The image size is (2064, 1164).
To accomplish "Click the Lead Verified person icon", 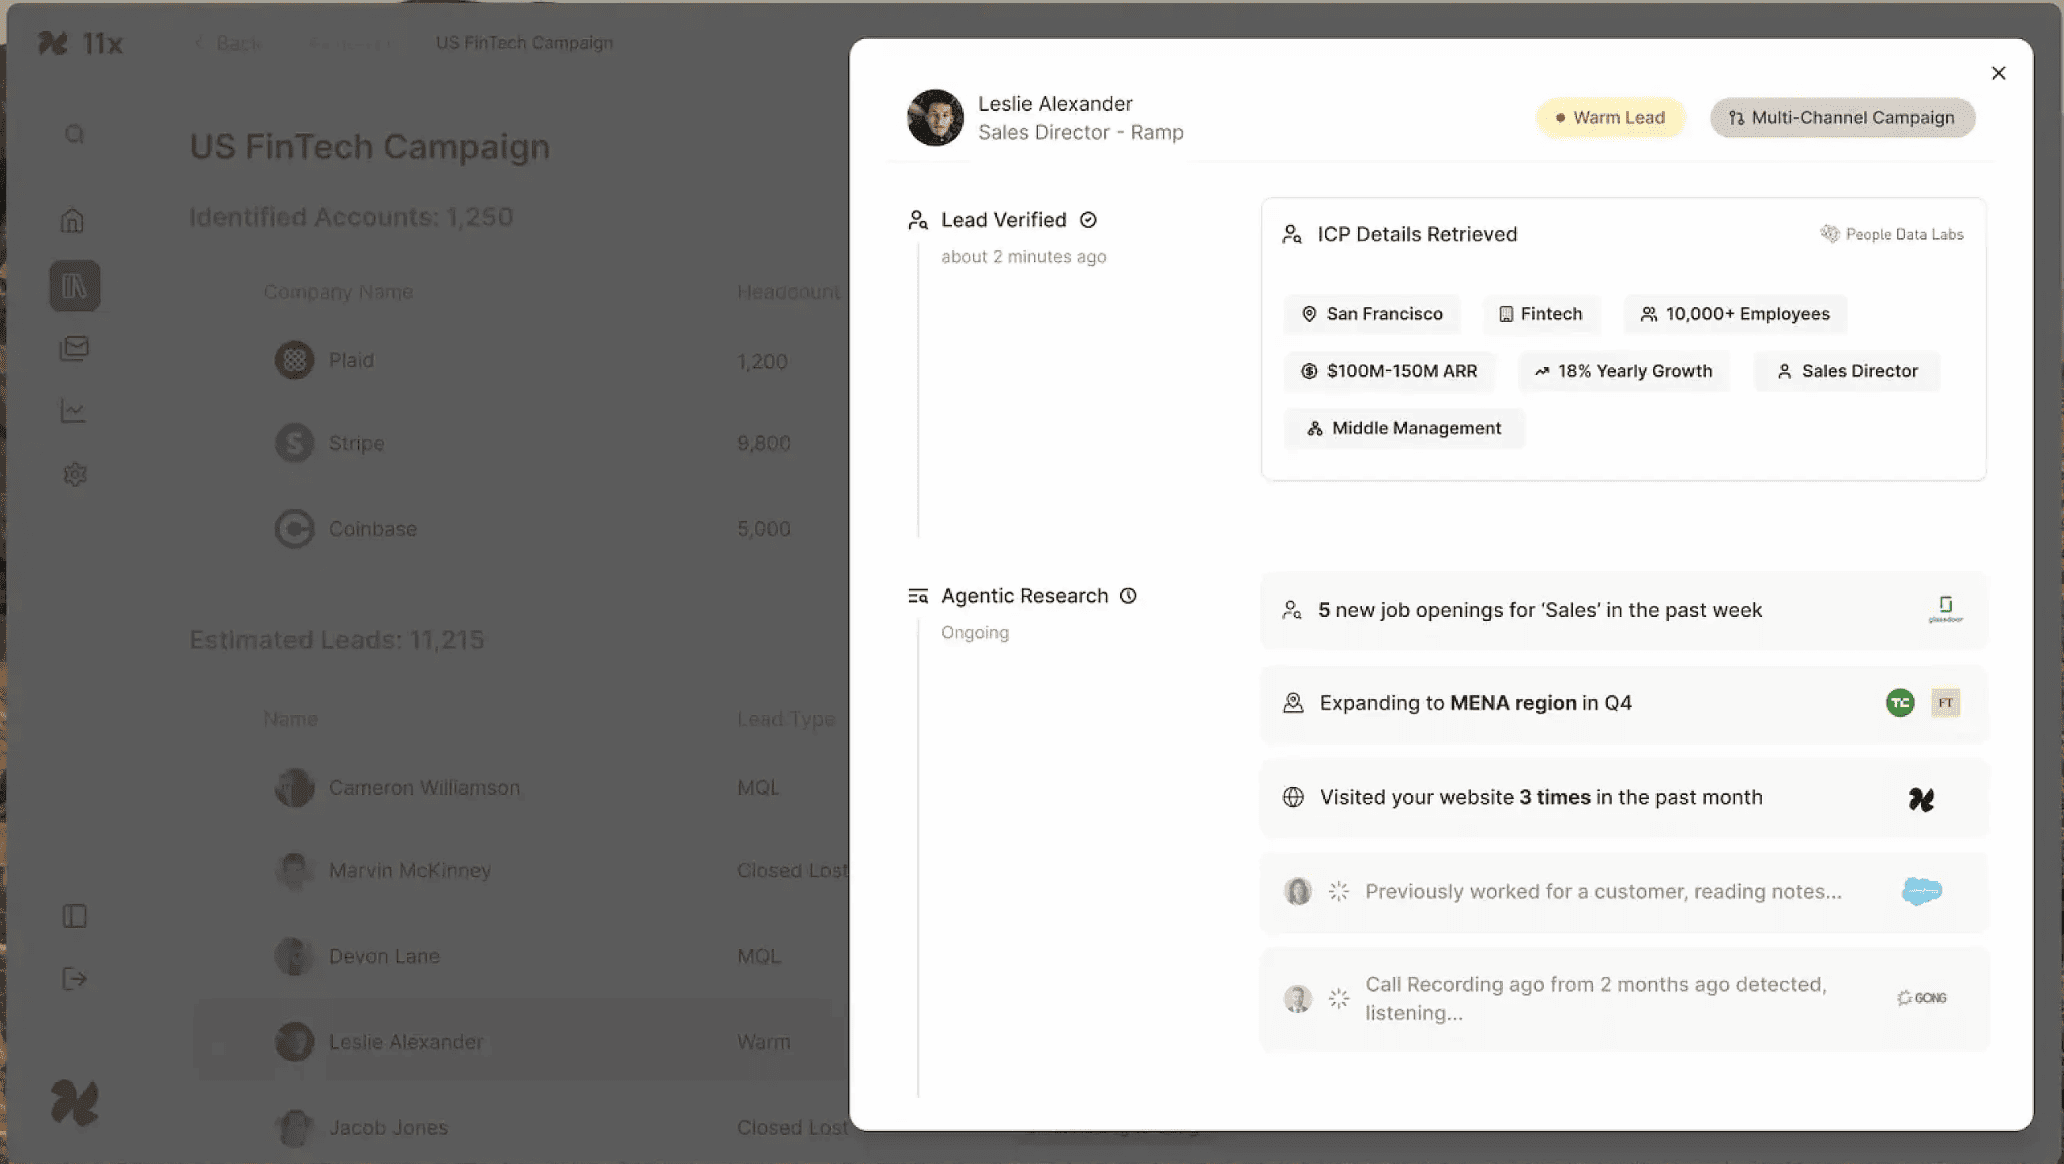I will [918, 220].
